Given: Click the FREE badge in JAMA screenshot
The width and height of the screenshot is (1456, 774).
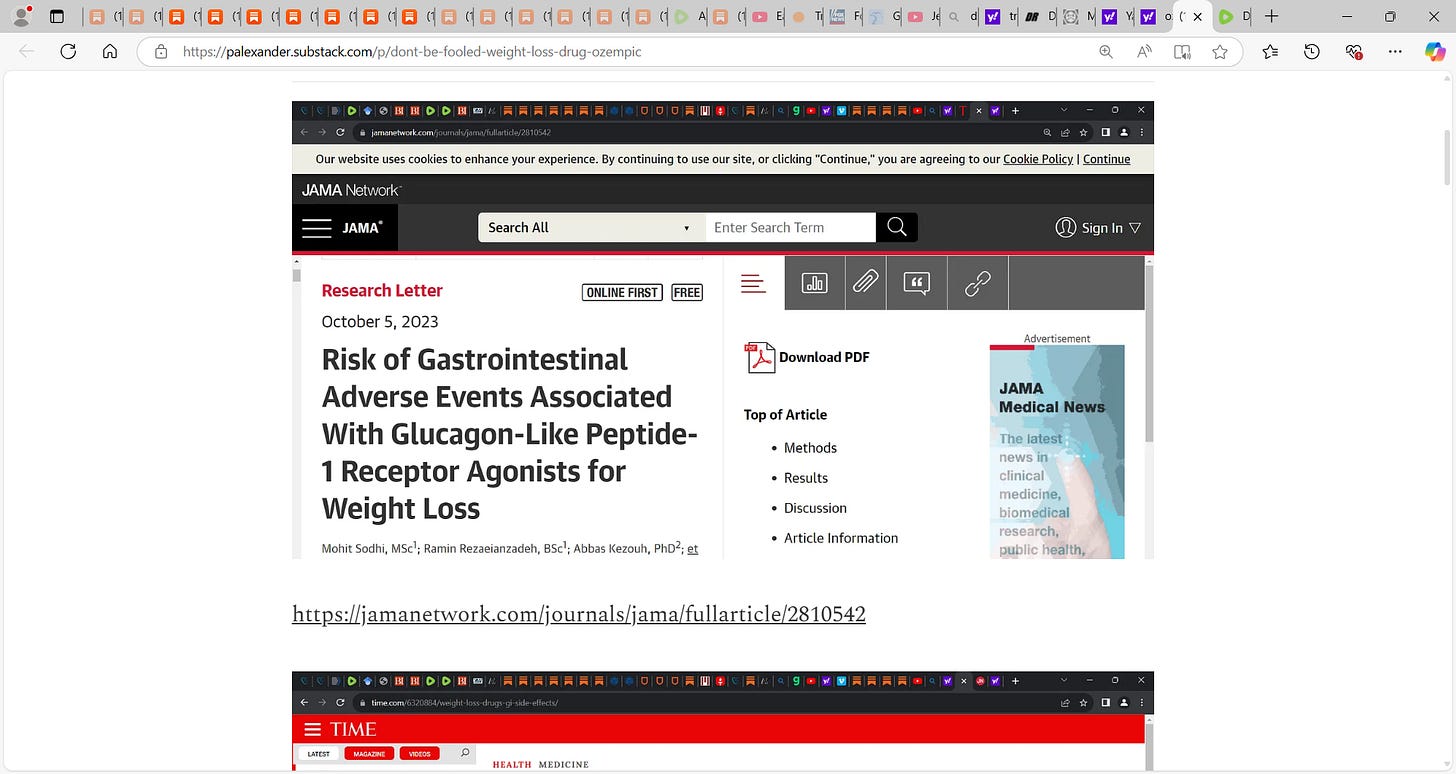Looking at the screenshot, I should coord(687,292).
